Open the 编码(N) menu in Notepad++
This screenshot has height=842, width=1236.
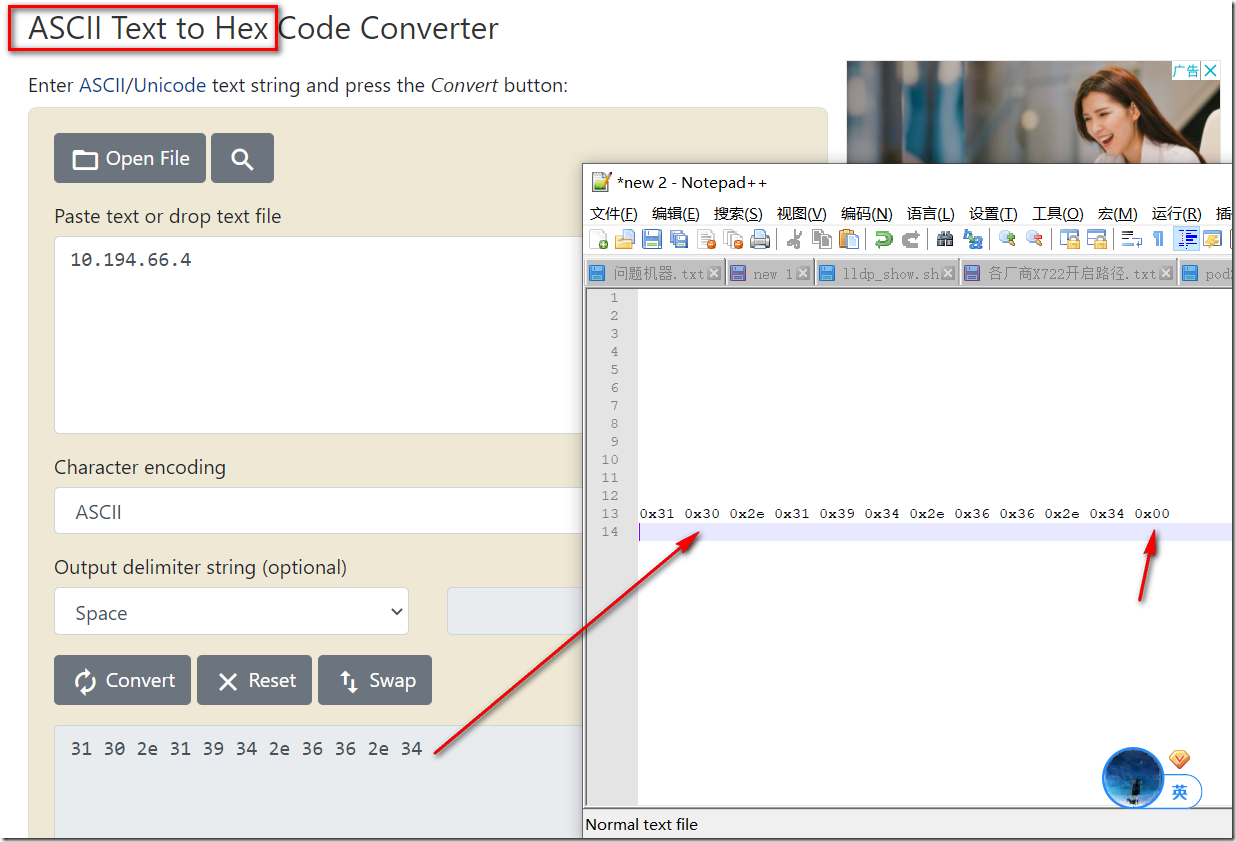[x=866, y=213]
